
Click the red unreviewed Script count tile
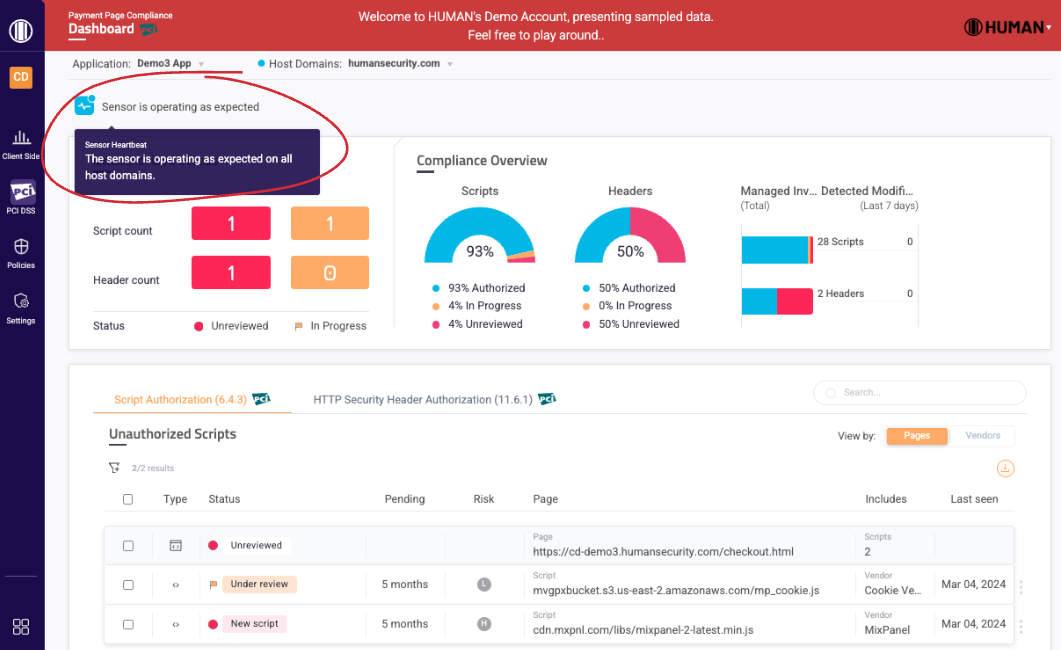[x=231, y=223]
